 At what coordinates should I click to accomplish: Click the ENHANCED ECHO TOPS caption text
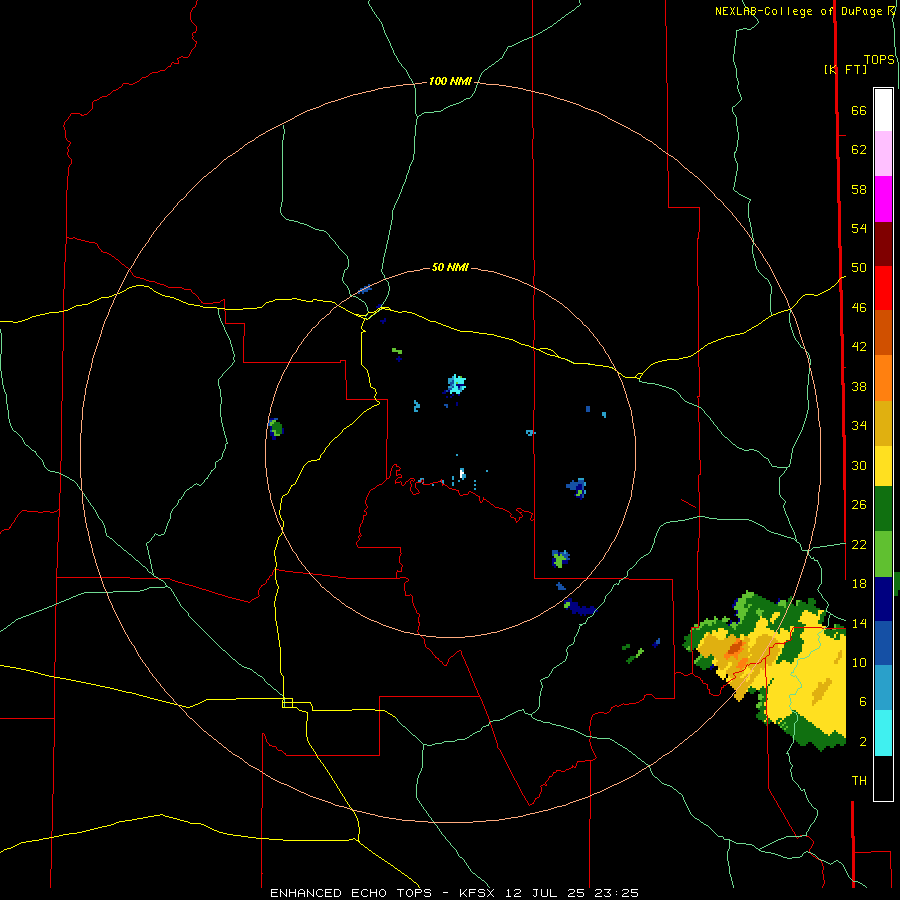(351, 893)
